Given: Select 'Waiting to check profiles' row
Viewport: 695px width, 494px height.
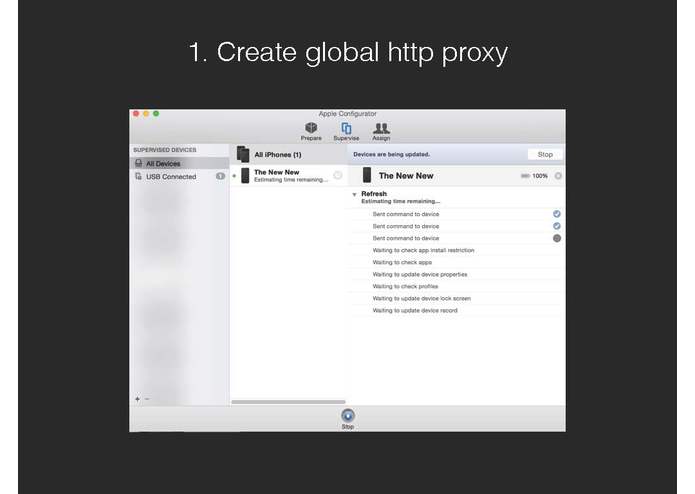Looking at the screenshot, I should [x=457, y=286].
